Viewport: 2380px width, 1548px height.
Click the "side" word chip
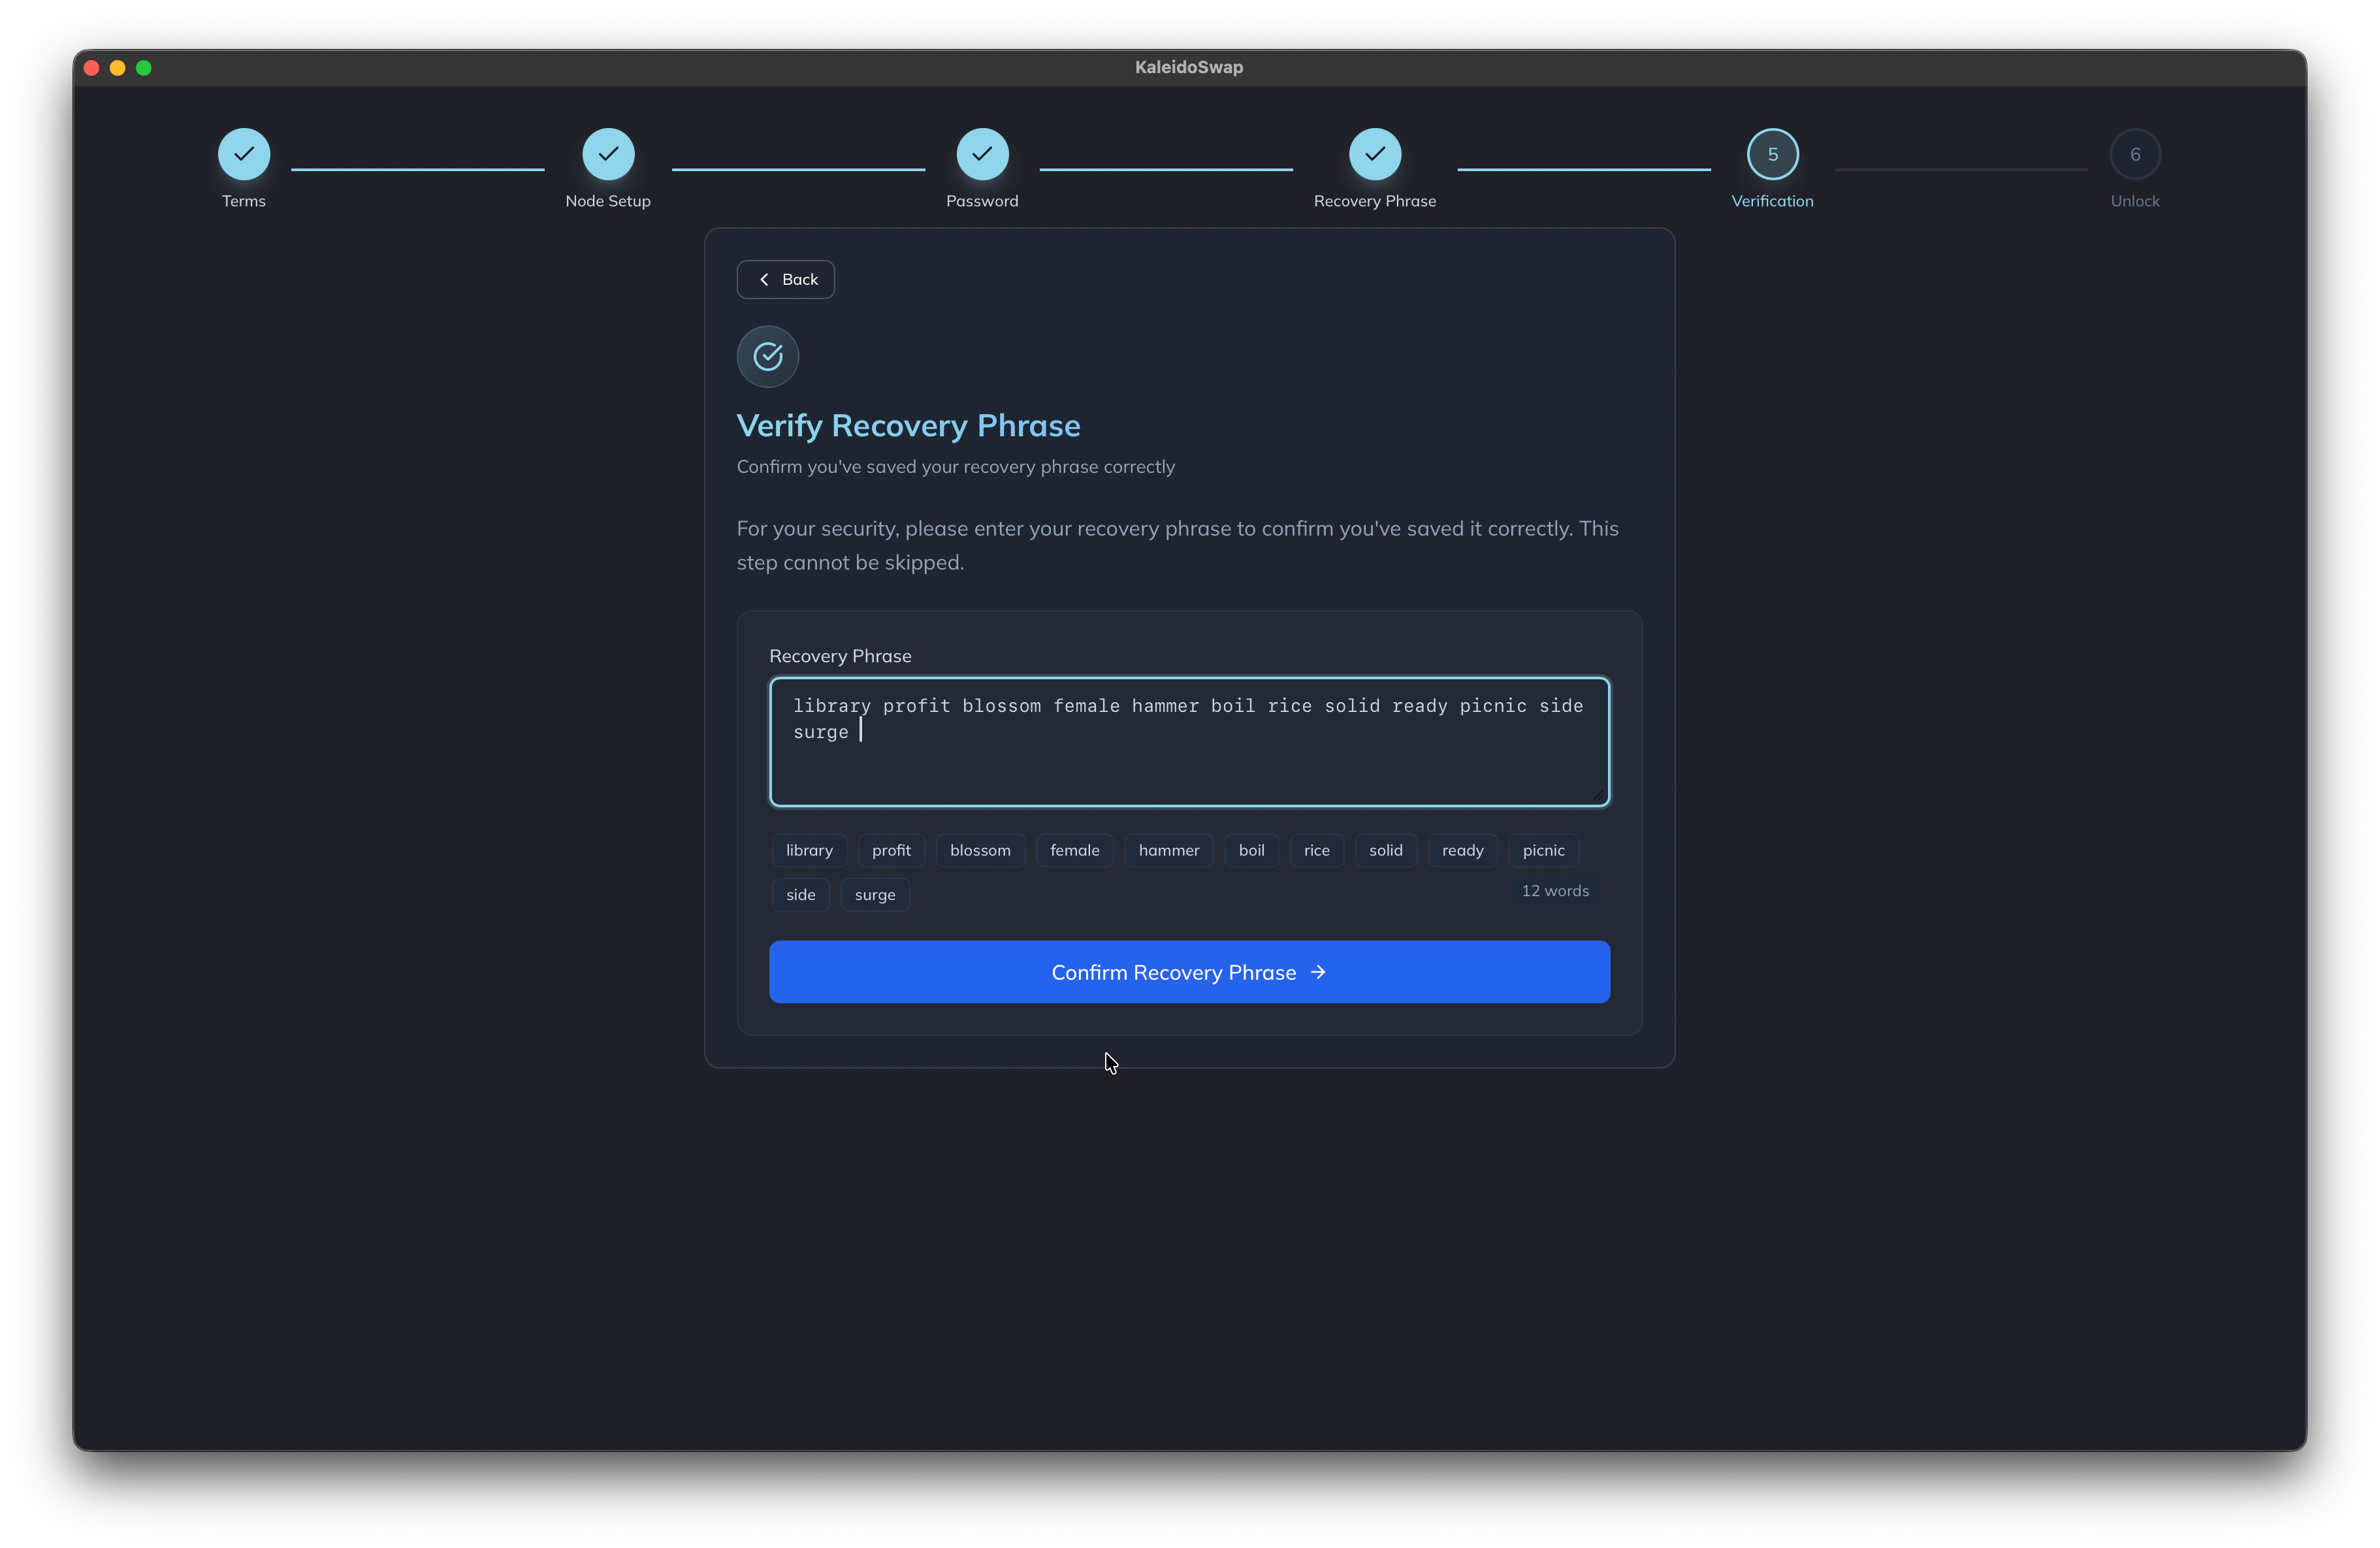coord(800,895)
